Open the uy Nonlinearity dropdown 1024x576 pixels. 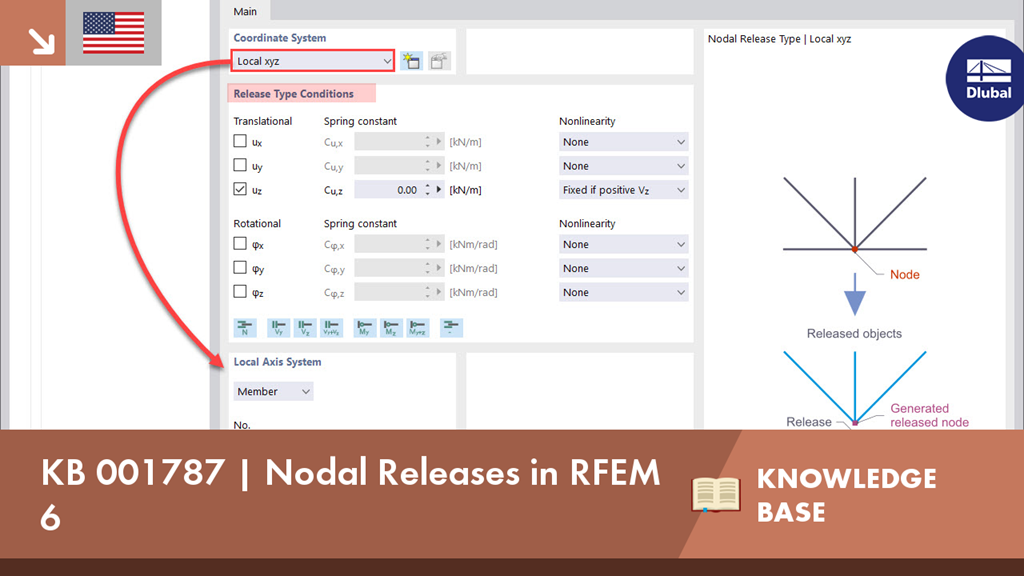coord(624,166)
